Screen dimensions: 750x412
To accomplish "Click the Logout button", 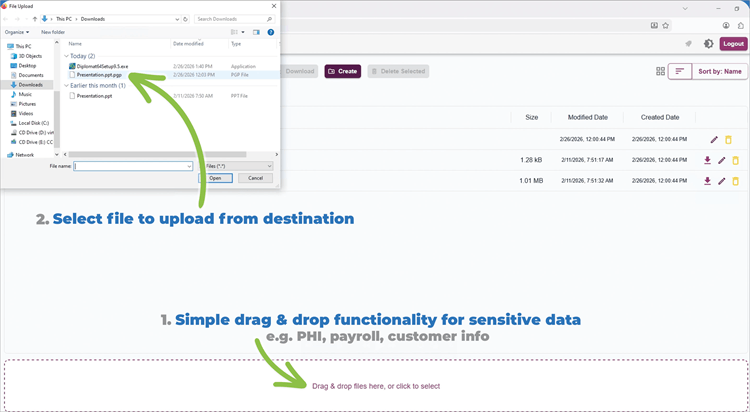I will (733, 44).
